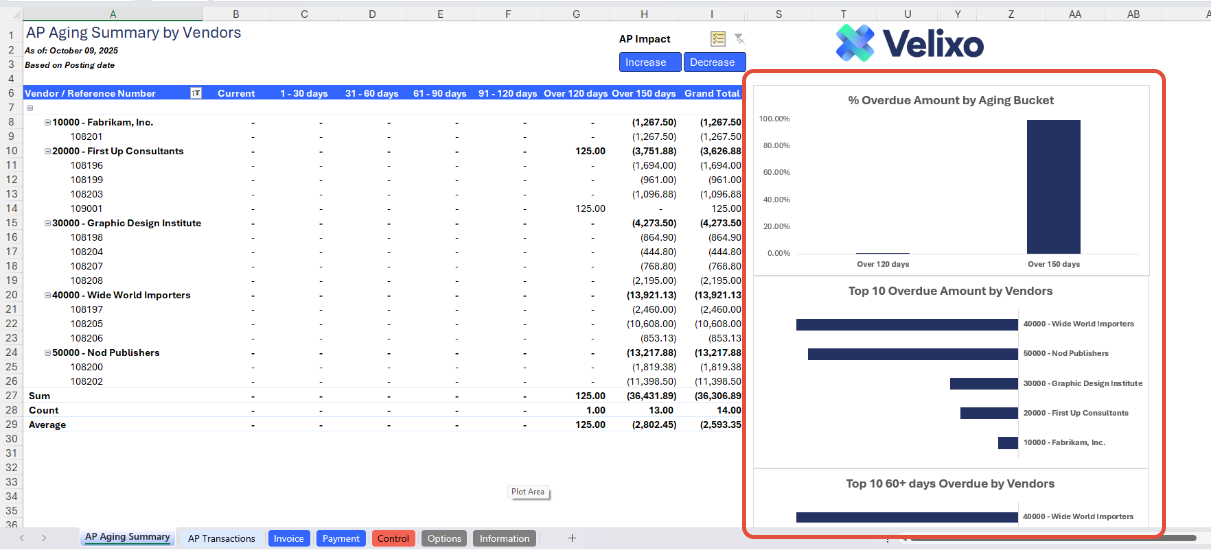Toggle multi-select in the AP Impact slicer
Viewport: 1211px width, 550px height.
point(718,39)
